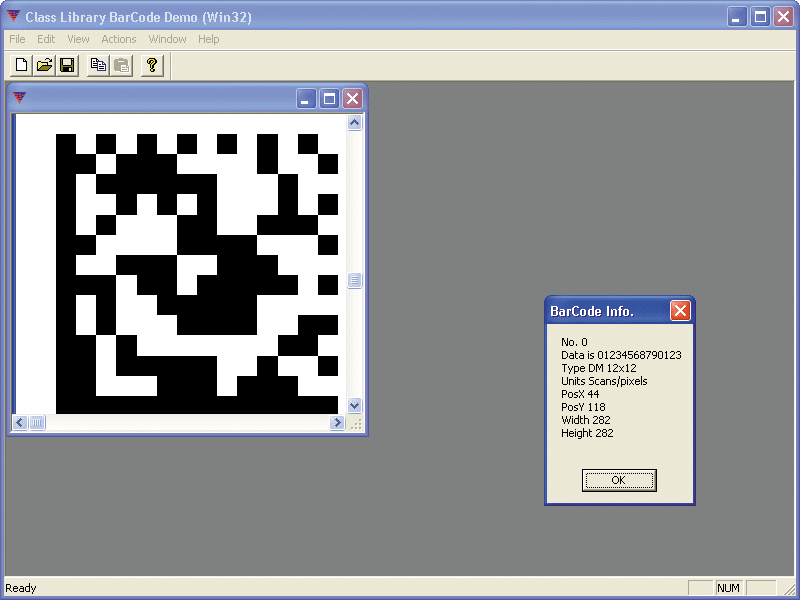The image size is (800, 600).
Task: Open a barcode file
Action: click(x=44, y=64)
